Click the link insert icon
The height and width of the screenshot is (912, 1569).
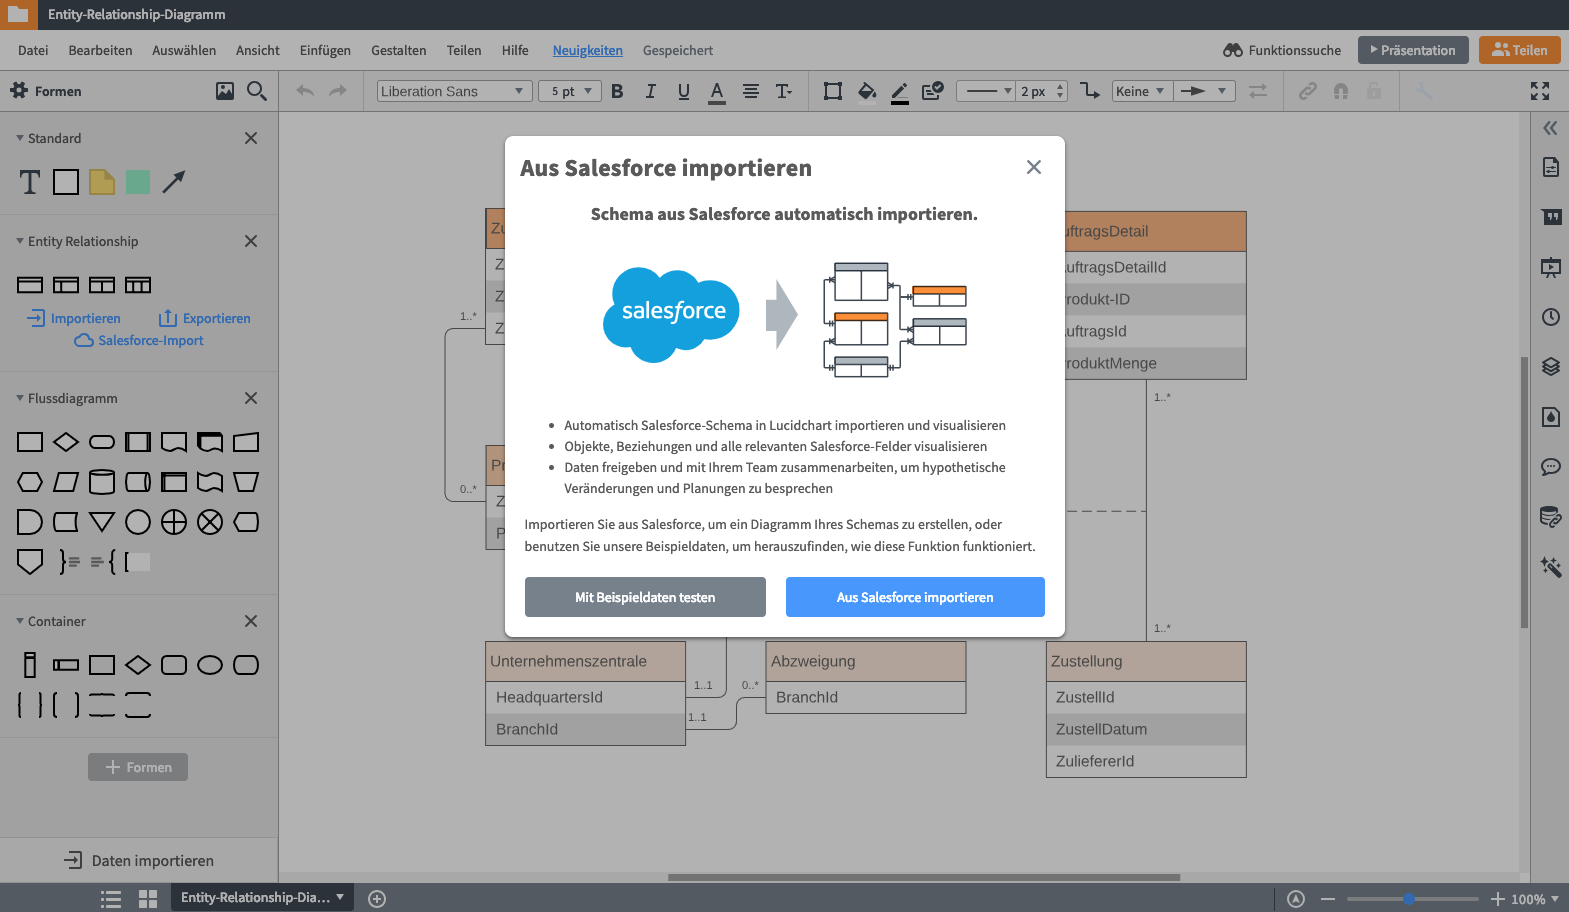pyautogui.click(x=1308, y=91)
